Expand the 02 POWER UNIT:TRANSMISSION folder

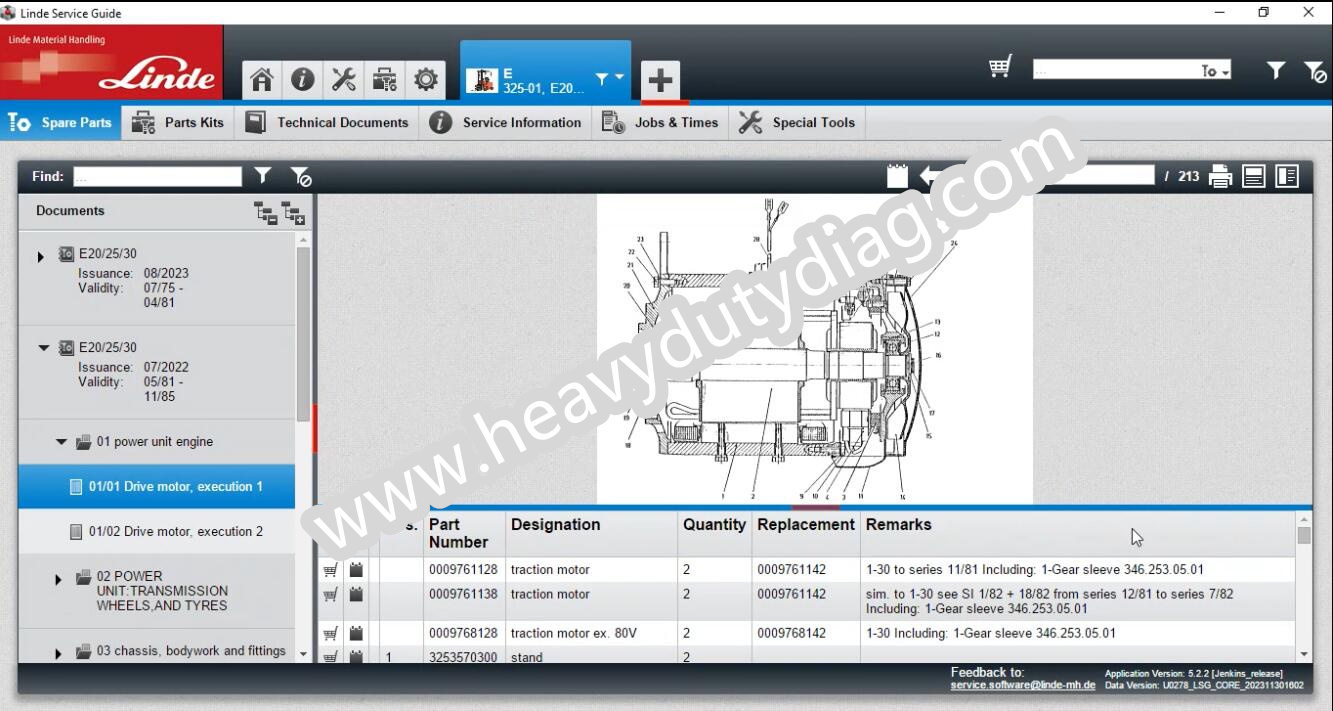coord(58,579)
